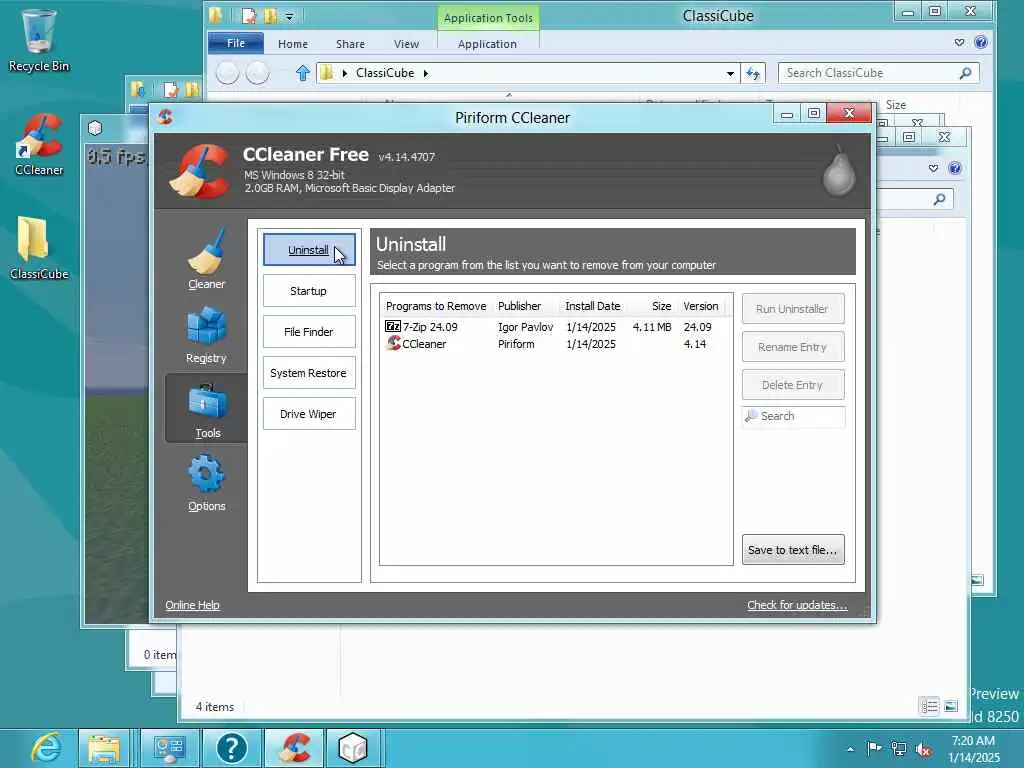Click the Rename Entry button
Image resolution: width=1024 pixels, height=768 pixels.
(792, 347)
